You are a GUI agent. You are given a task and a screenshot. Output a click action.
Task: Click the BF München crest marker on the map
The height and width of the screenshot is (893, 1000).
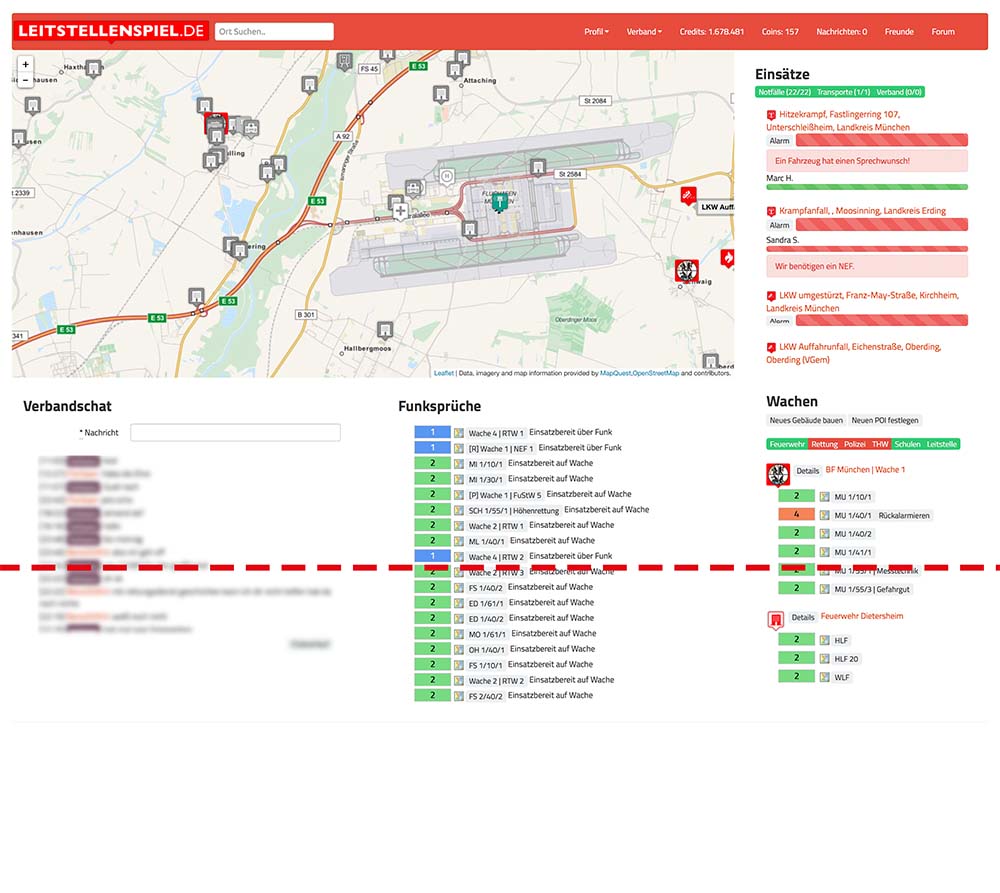(687, 271)
